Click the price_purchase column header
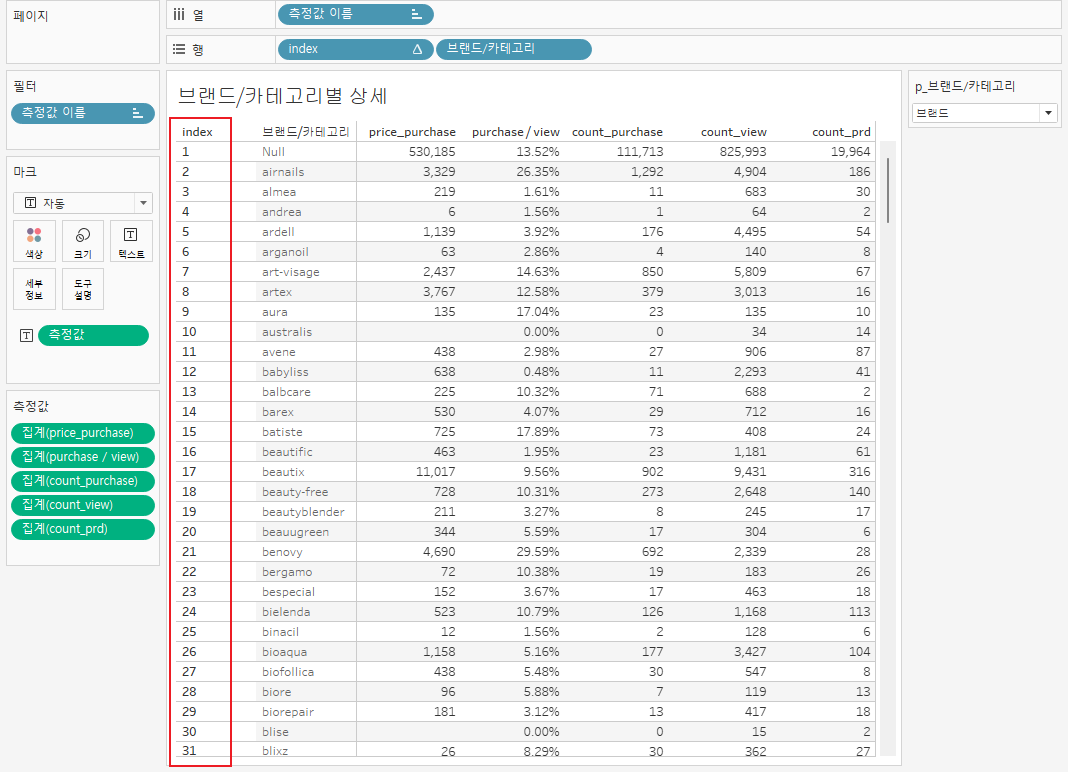1068x772 pixels. point(412,132)
